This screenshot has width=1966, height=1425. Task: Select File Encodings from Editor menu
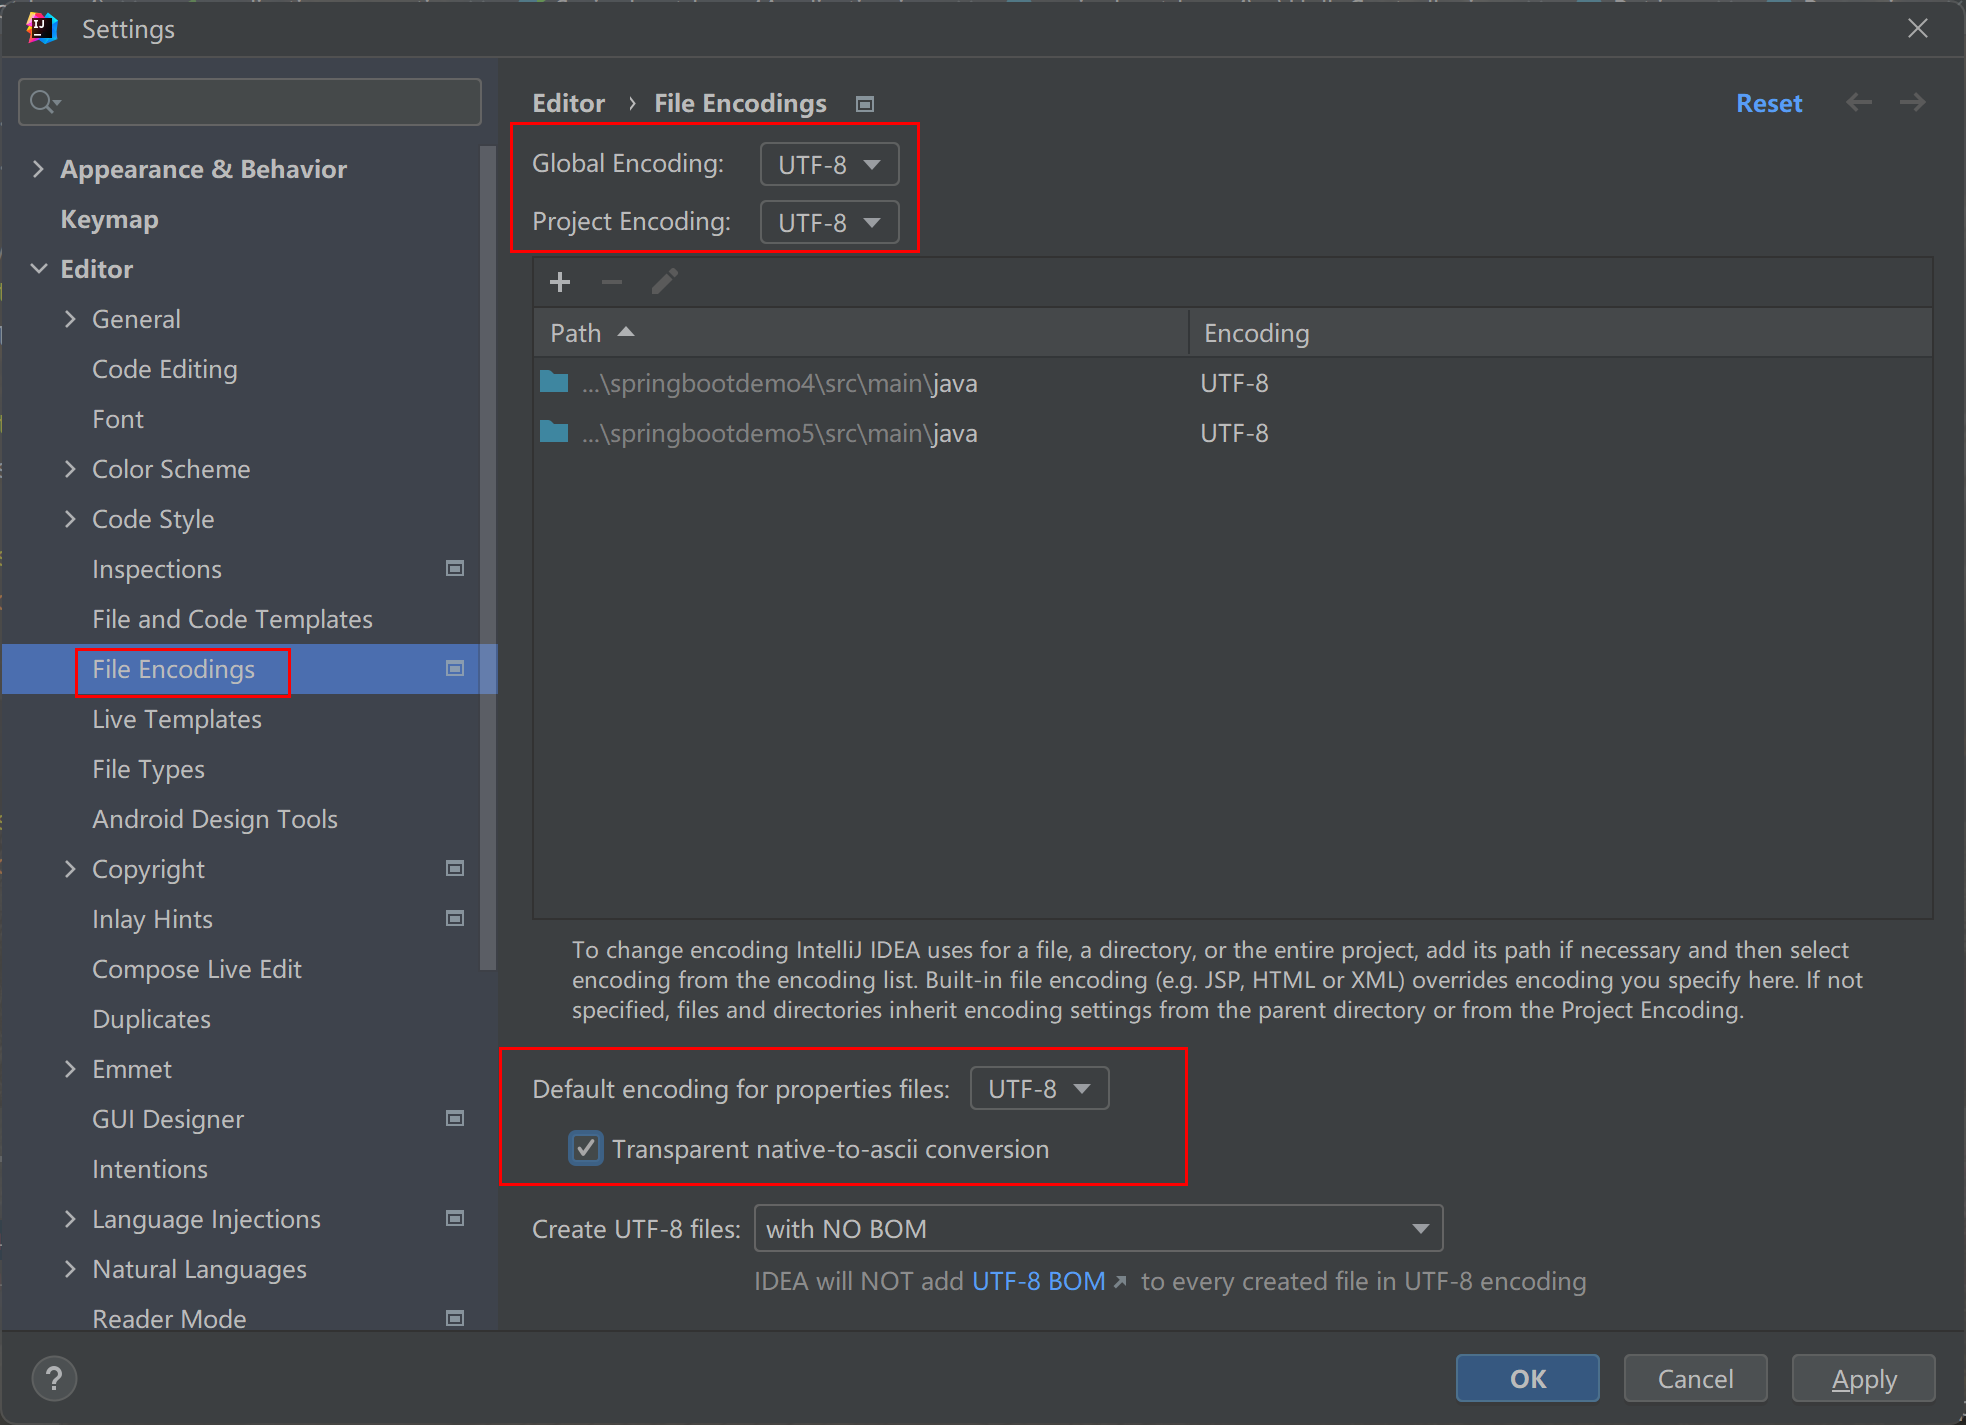point(171,668)
